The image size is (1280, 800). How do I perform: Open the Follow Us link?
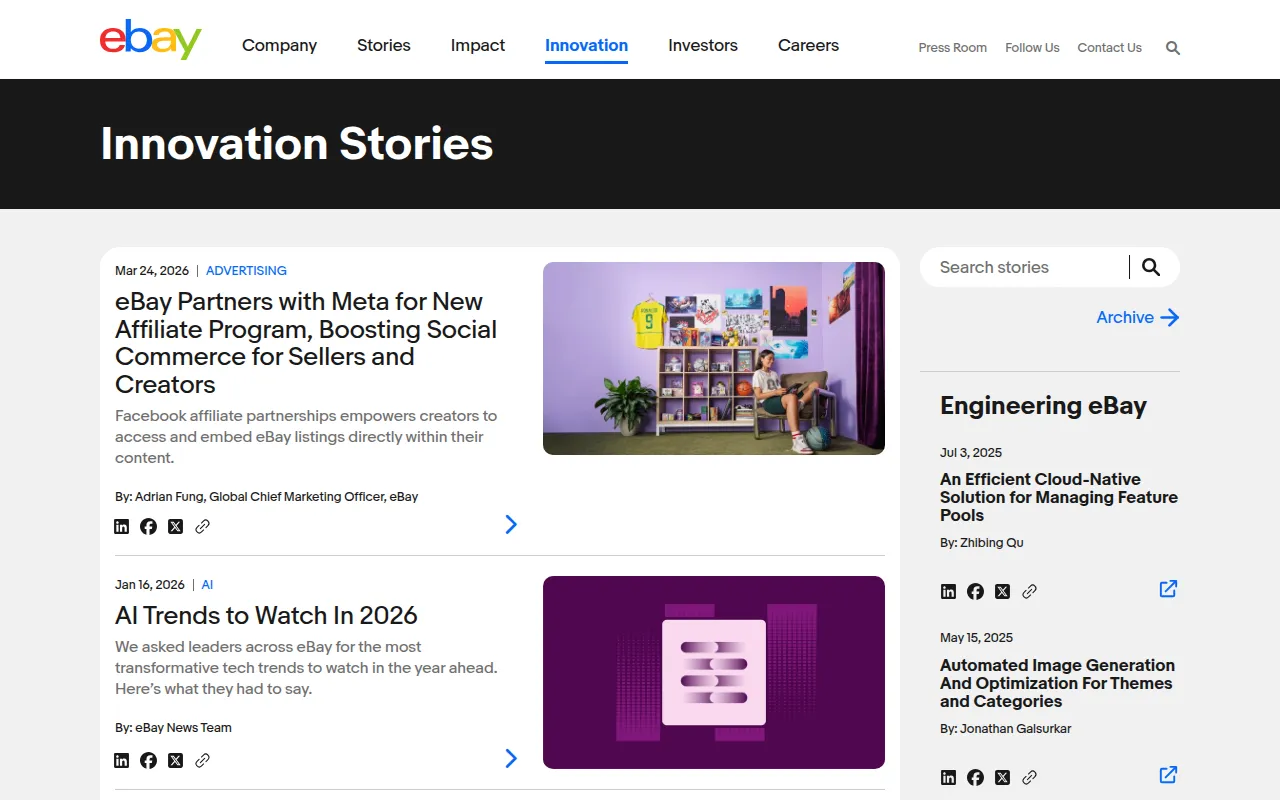pos(1032,47)
